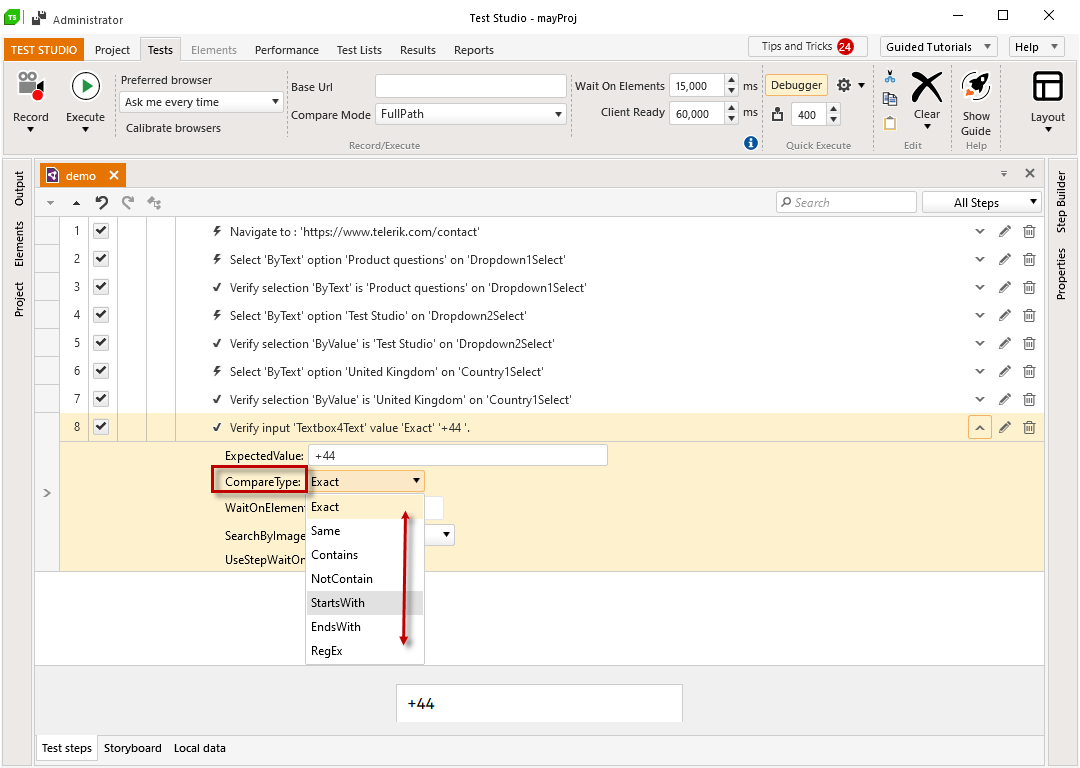
Task: Delete step 4 with trash icon
Action: (1029, 315)
